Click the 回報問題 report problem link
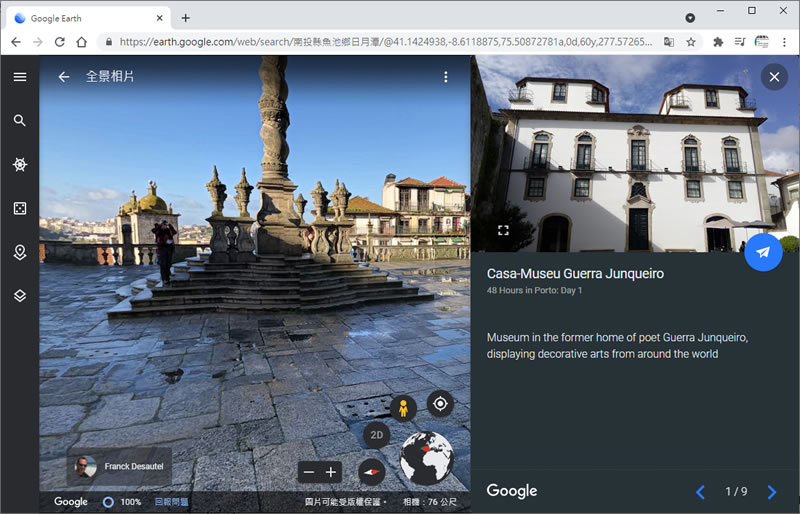800x514 pixels. (x=171, y=502)
